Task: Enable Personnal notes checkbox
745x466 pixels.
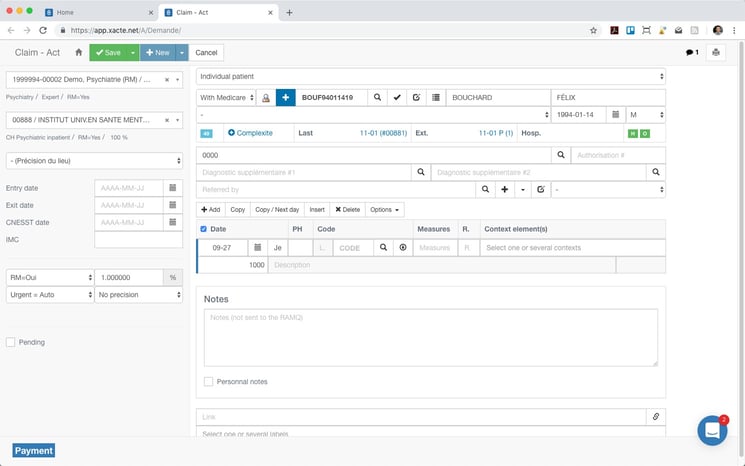Action: pyautogui.click(x=208, y=381)
